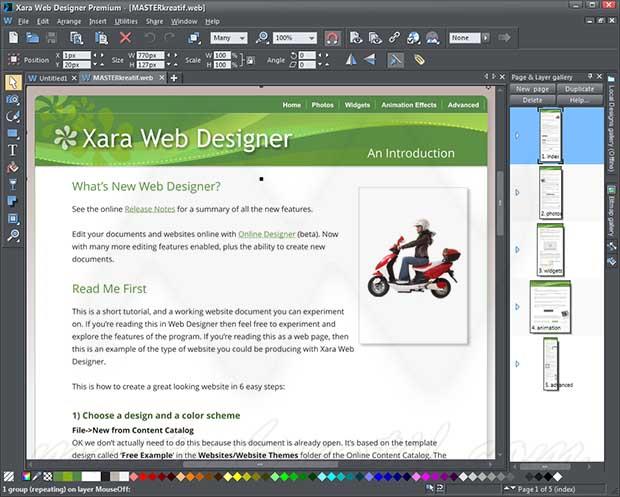Open a file with the folder icon
The width and height of the screenshot is (620, 497).
pos(32,38)
